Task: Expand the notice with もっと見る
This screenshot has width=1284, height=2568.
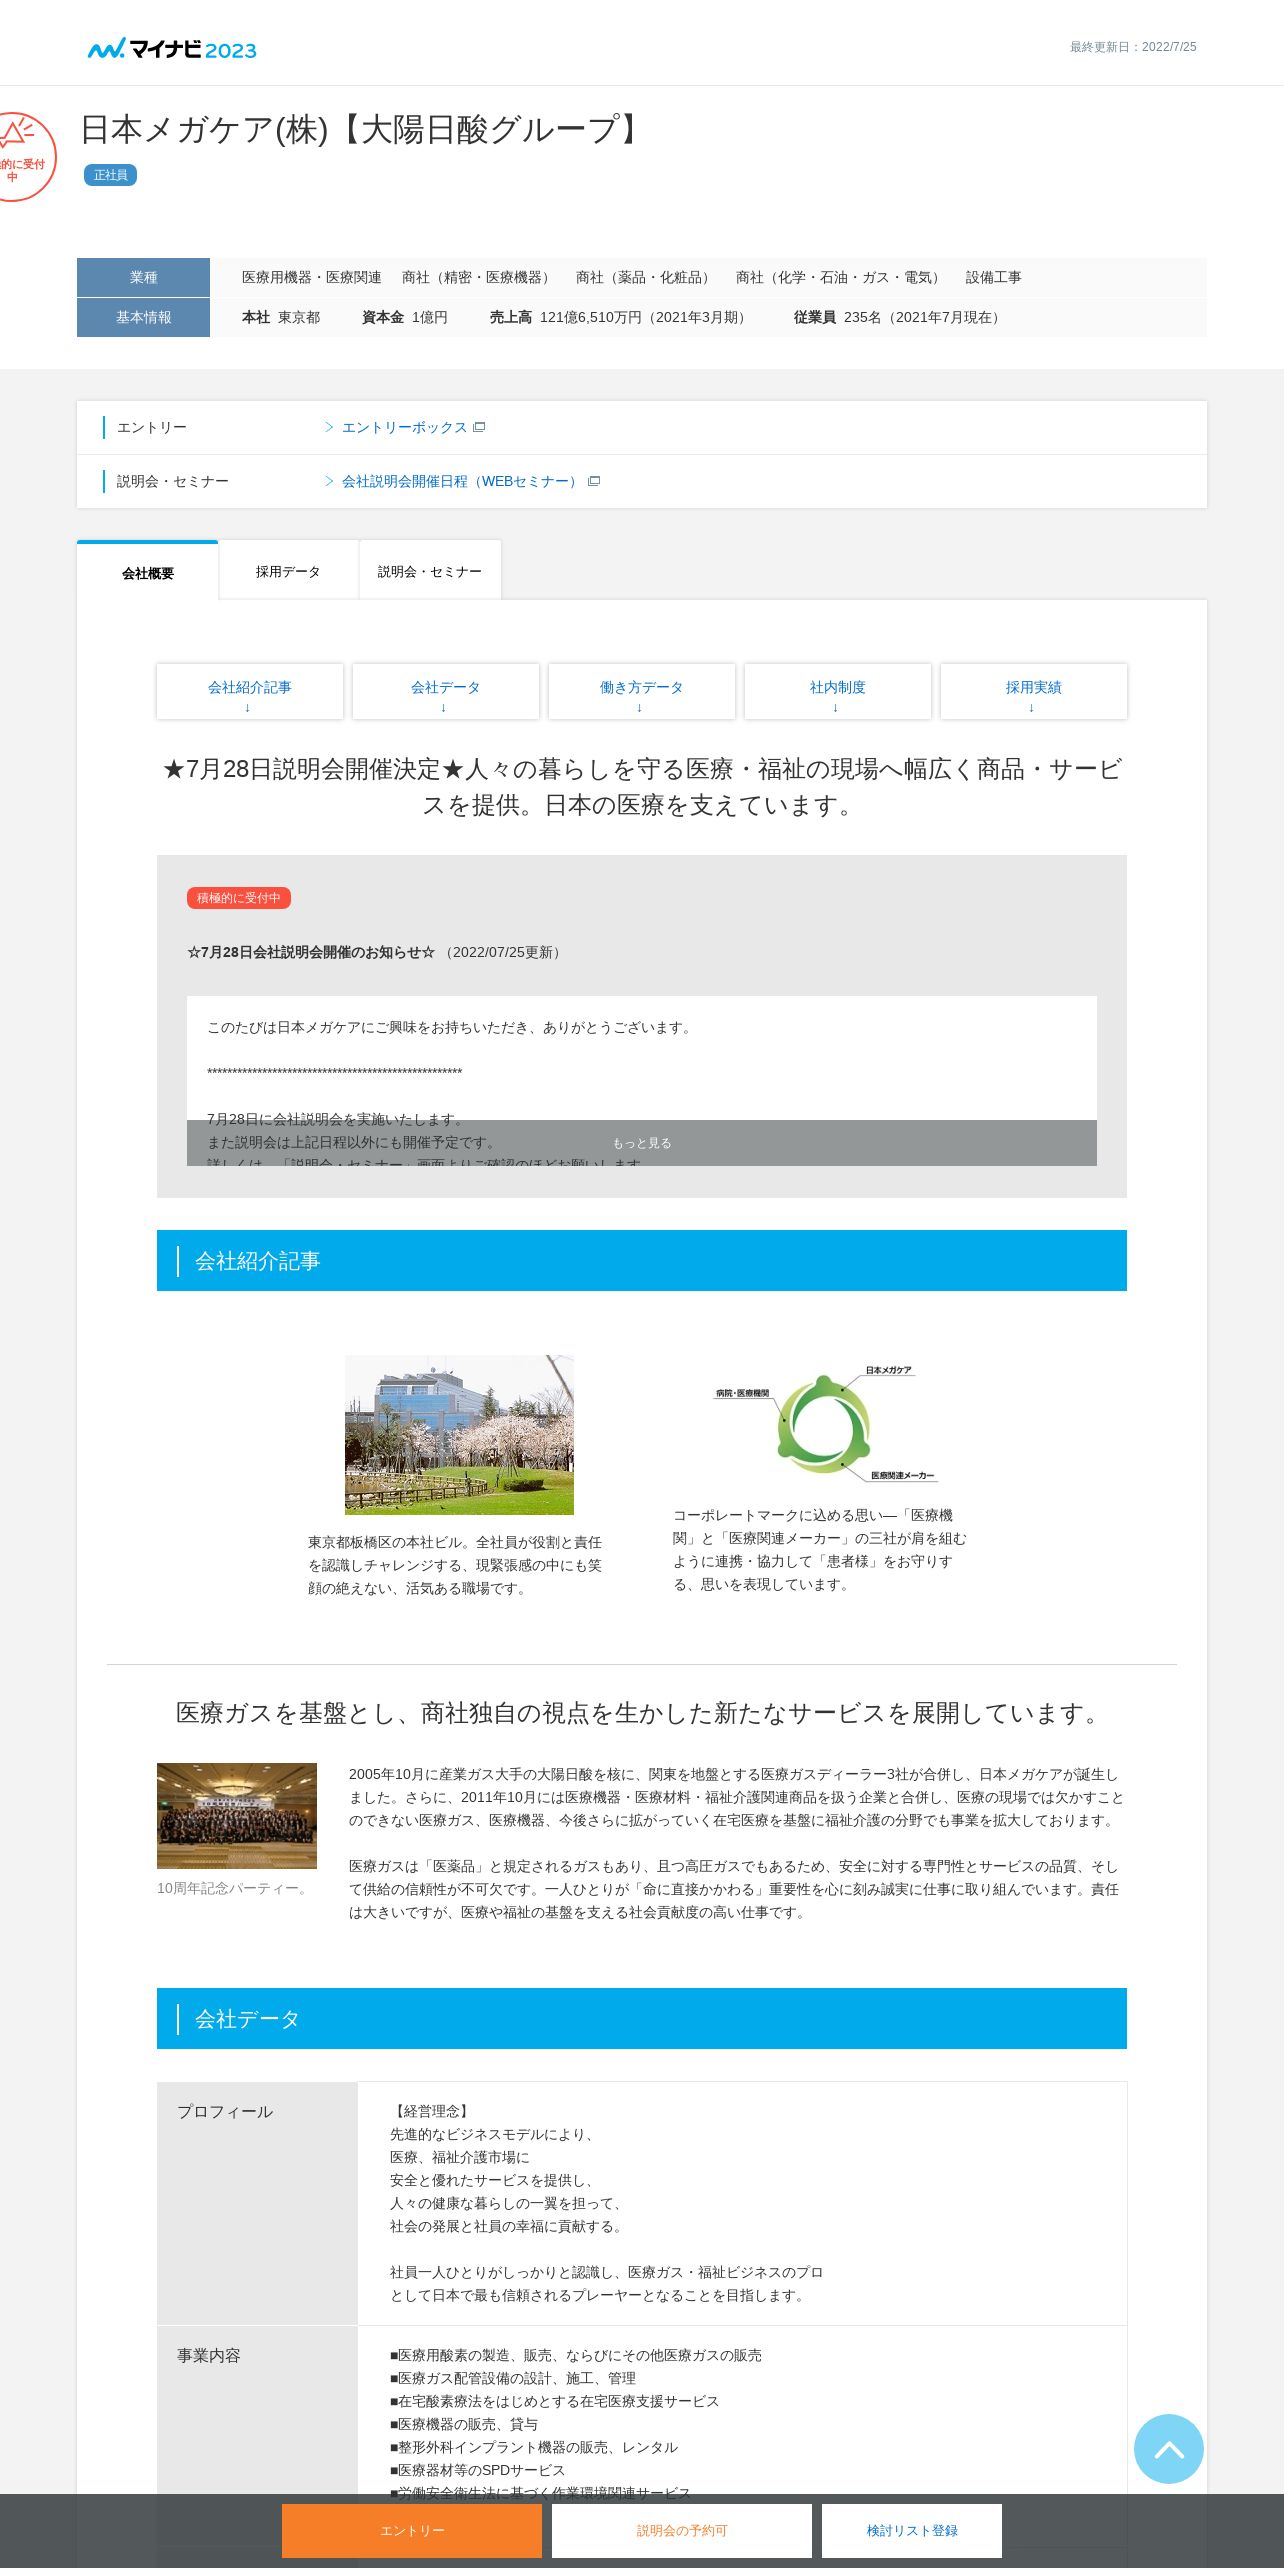Action: pyautogui.click(x=642, y=1143)
